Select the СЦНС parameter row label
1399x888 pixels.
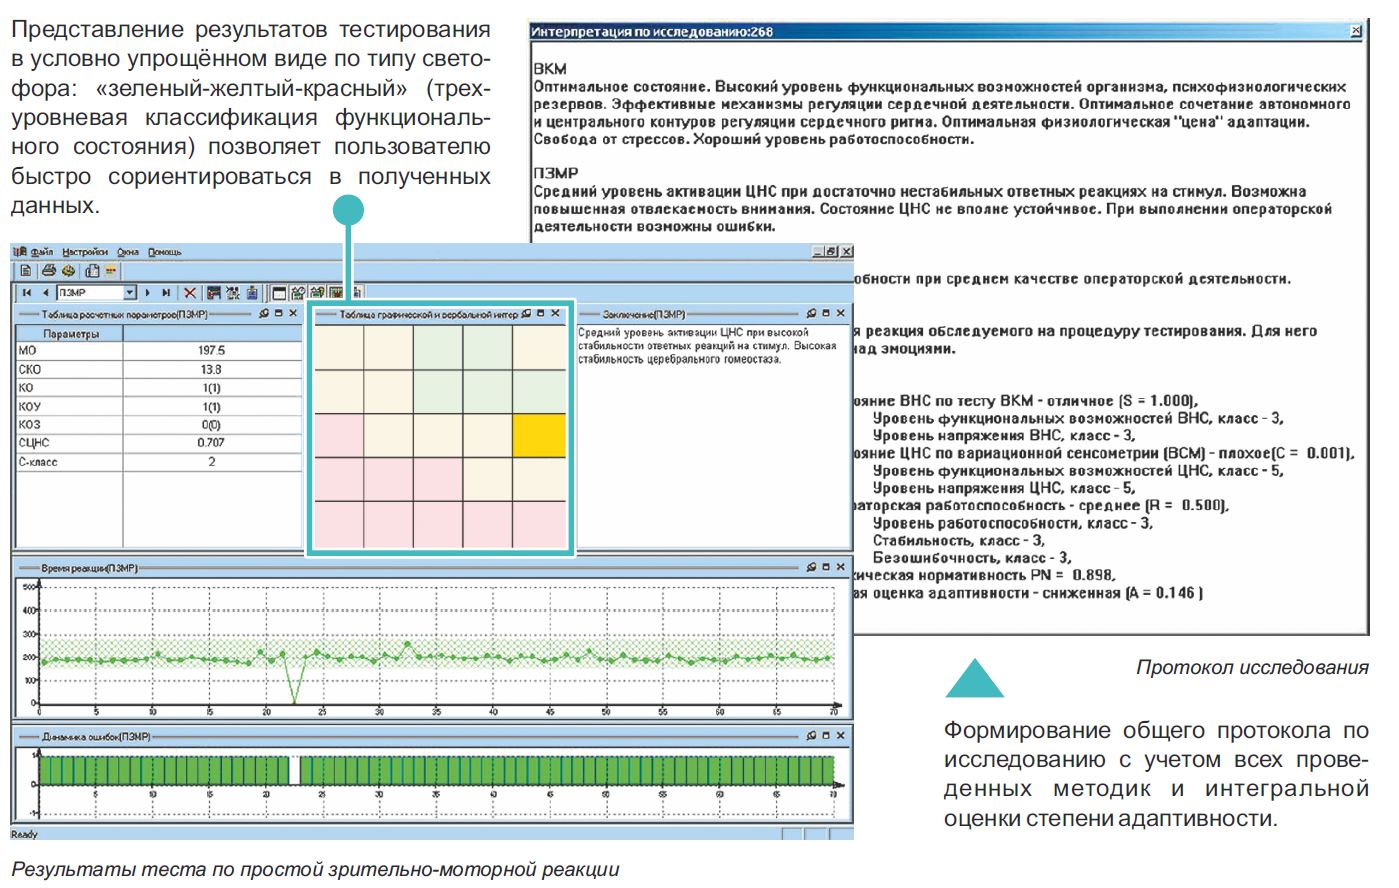(x=34, y=442)
